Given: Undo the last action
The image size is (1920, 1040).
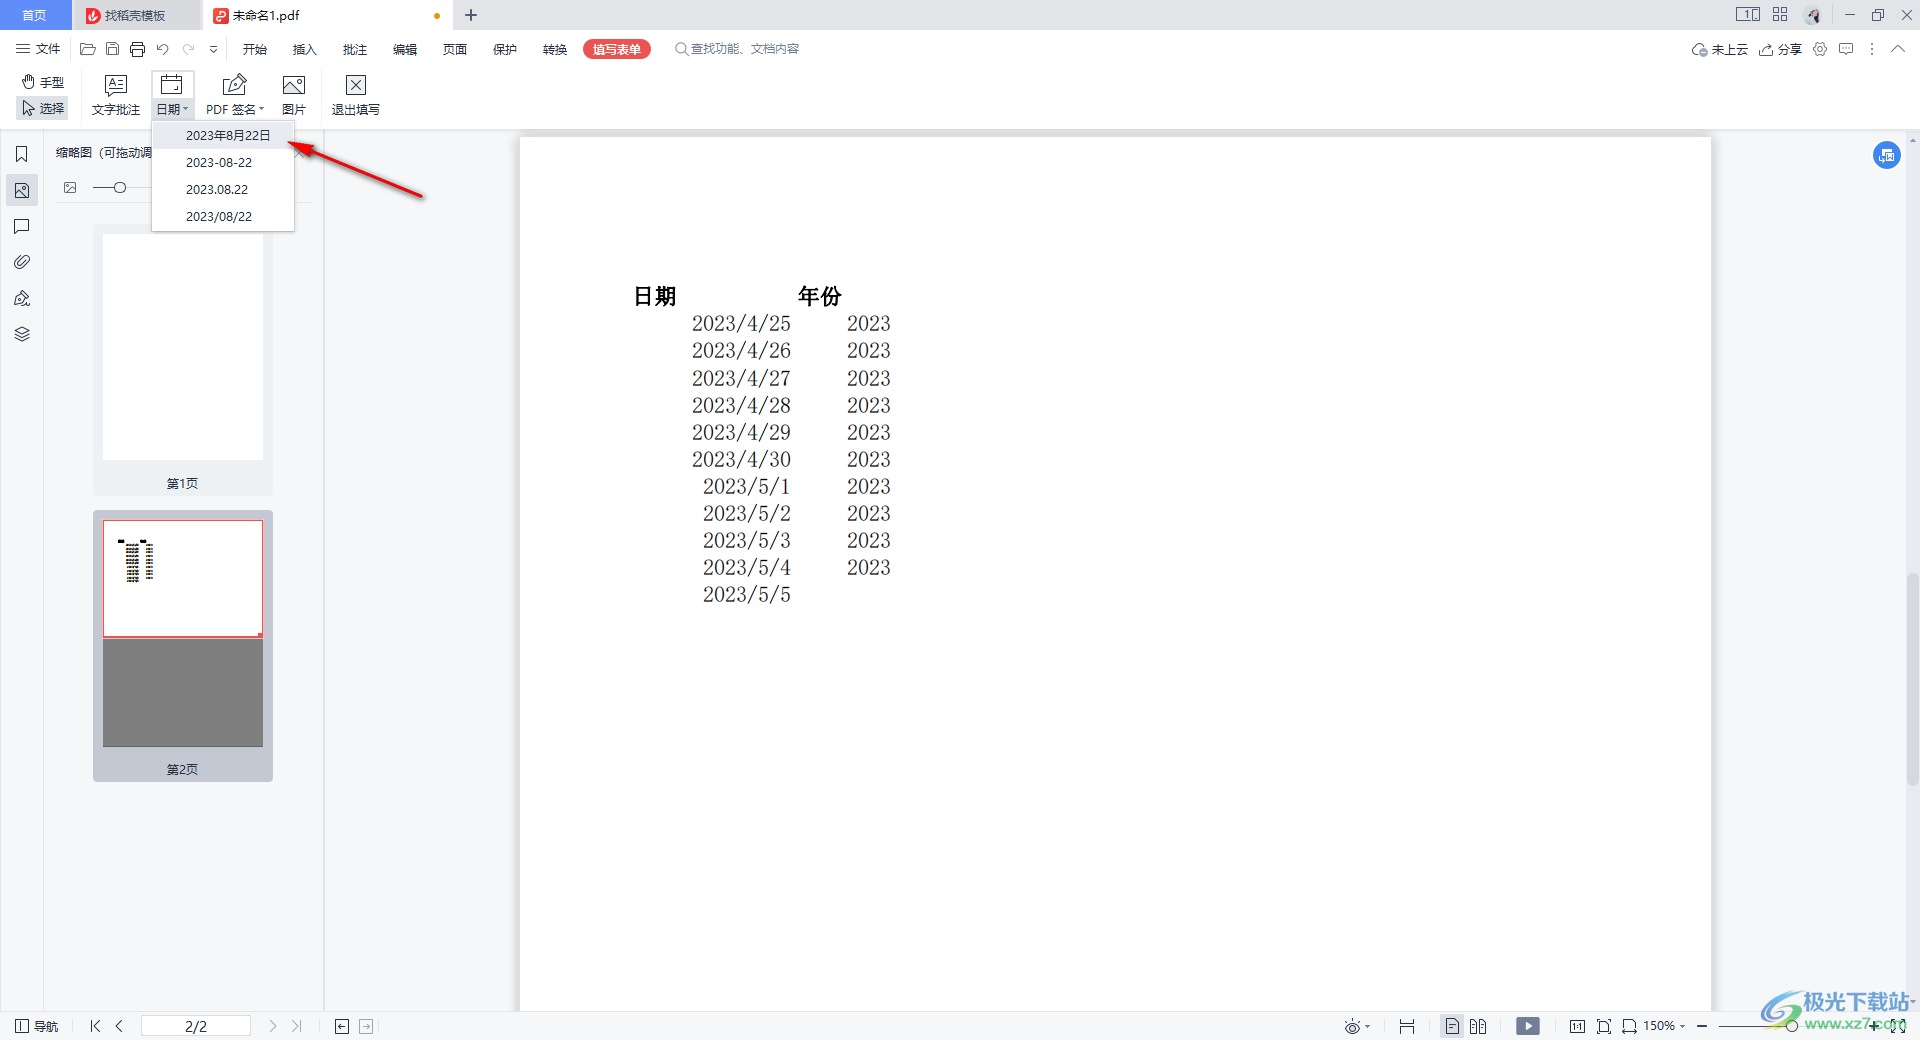Looking at the screenshot, I should tap(162, 49).
